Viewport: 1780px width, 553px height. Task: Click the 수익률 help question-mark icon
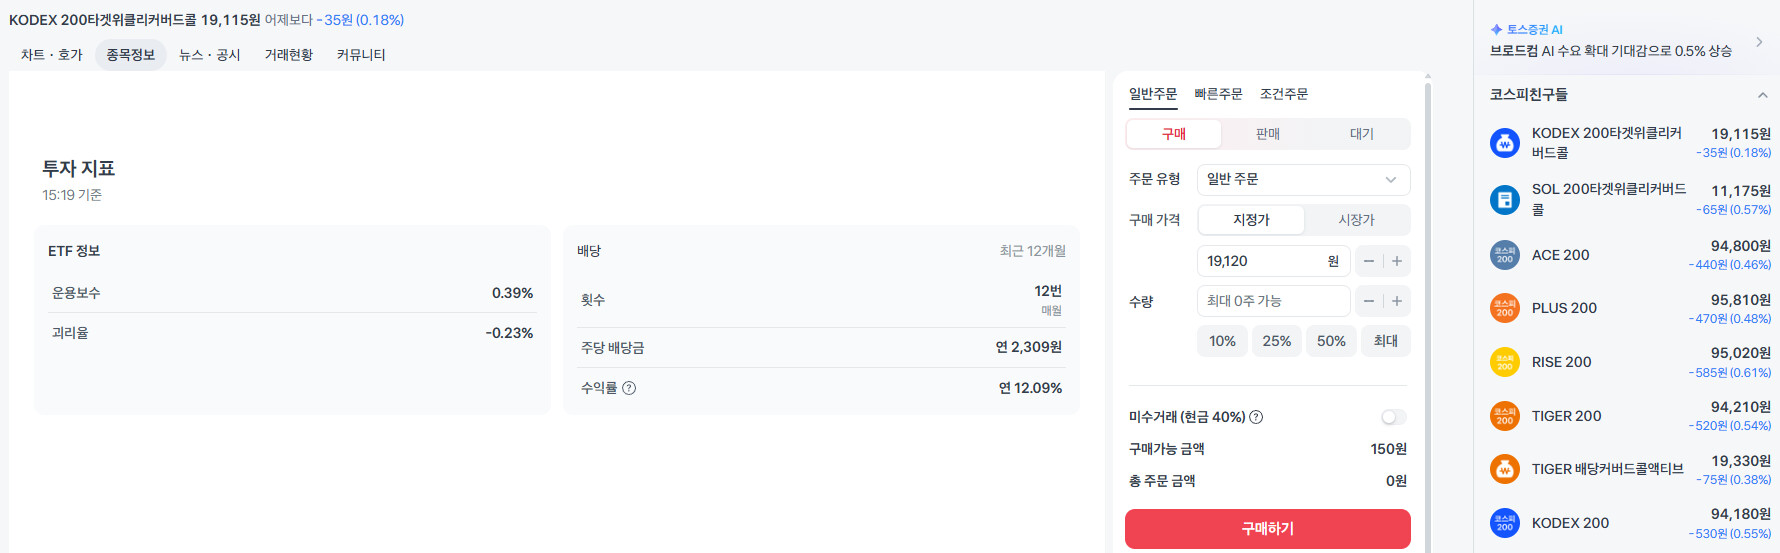click(629, 388)
